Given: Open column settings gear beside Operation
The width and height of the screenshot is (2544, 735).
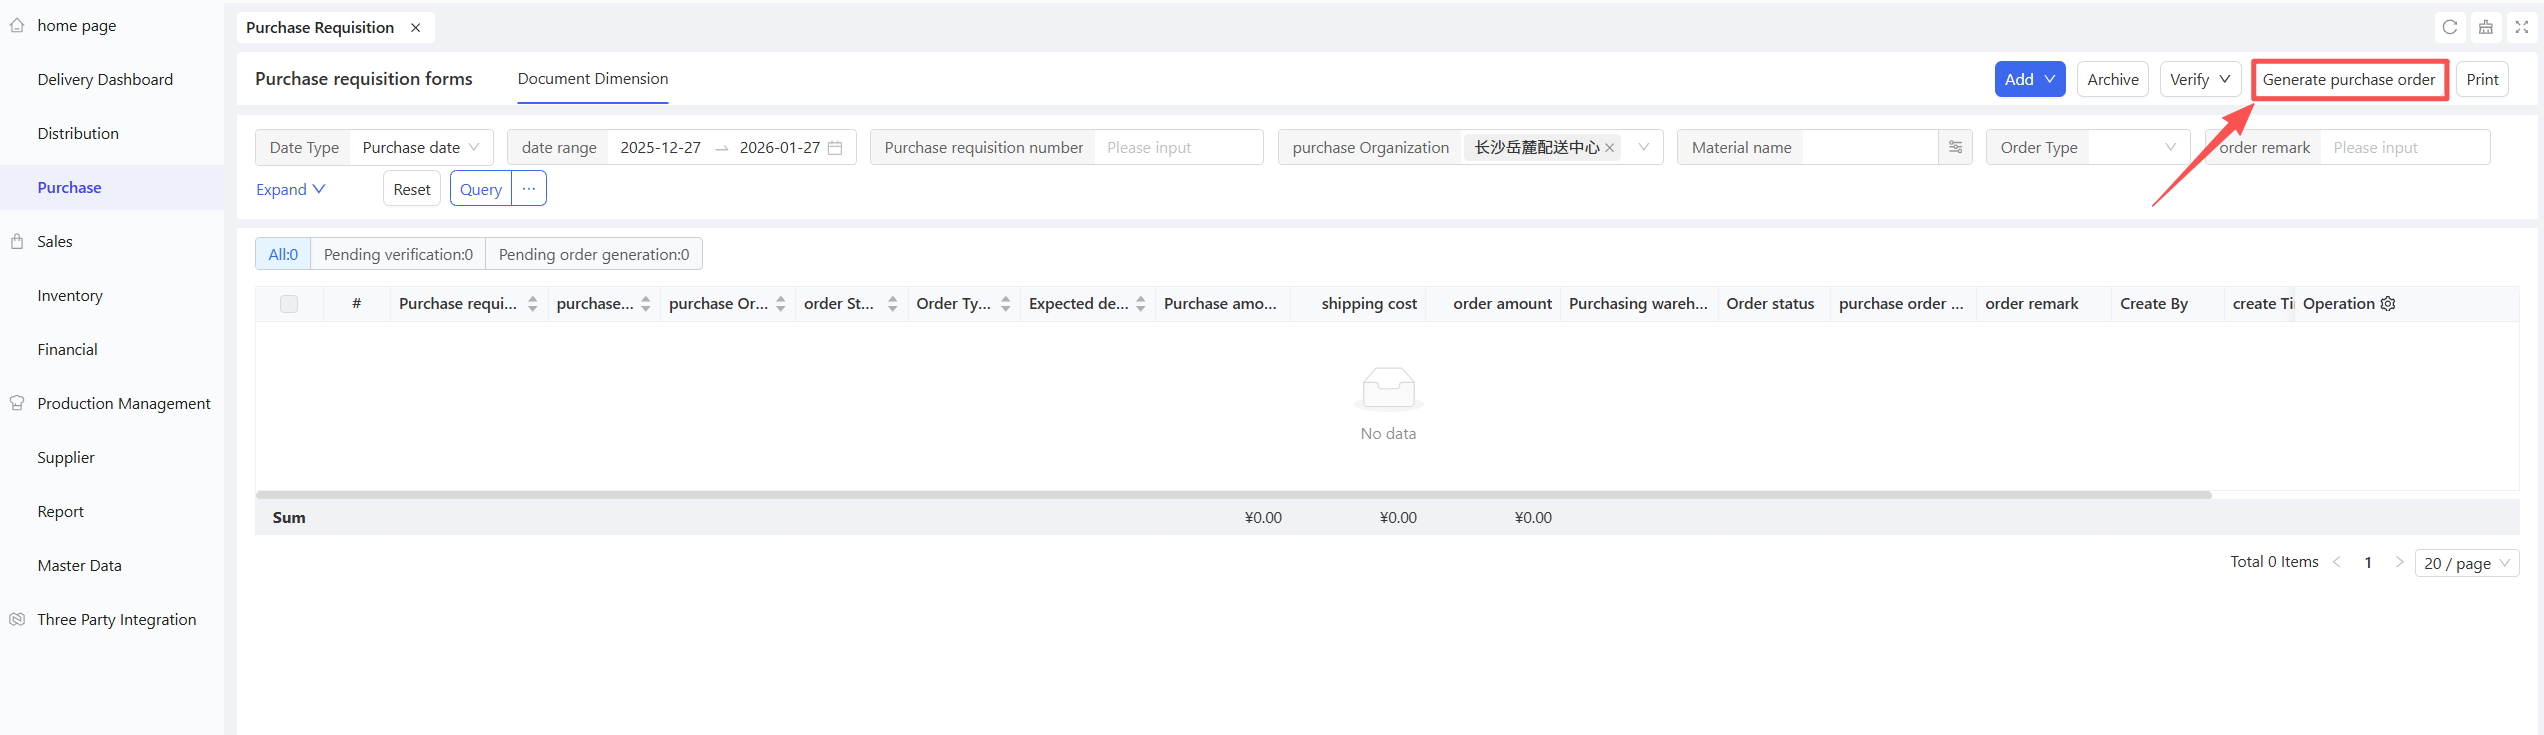Looking at the screenshot, I should click(x=2388, y=304).
